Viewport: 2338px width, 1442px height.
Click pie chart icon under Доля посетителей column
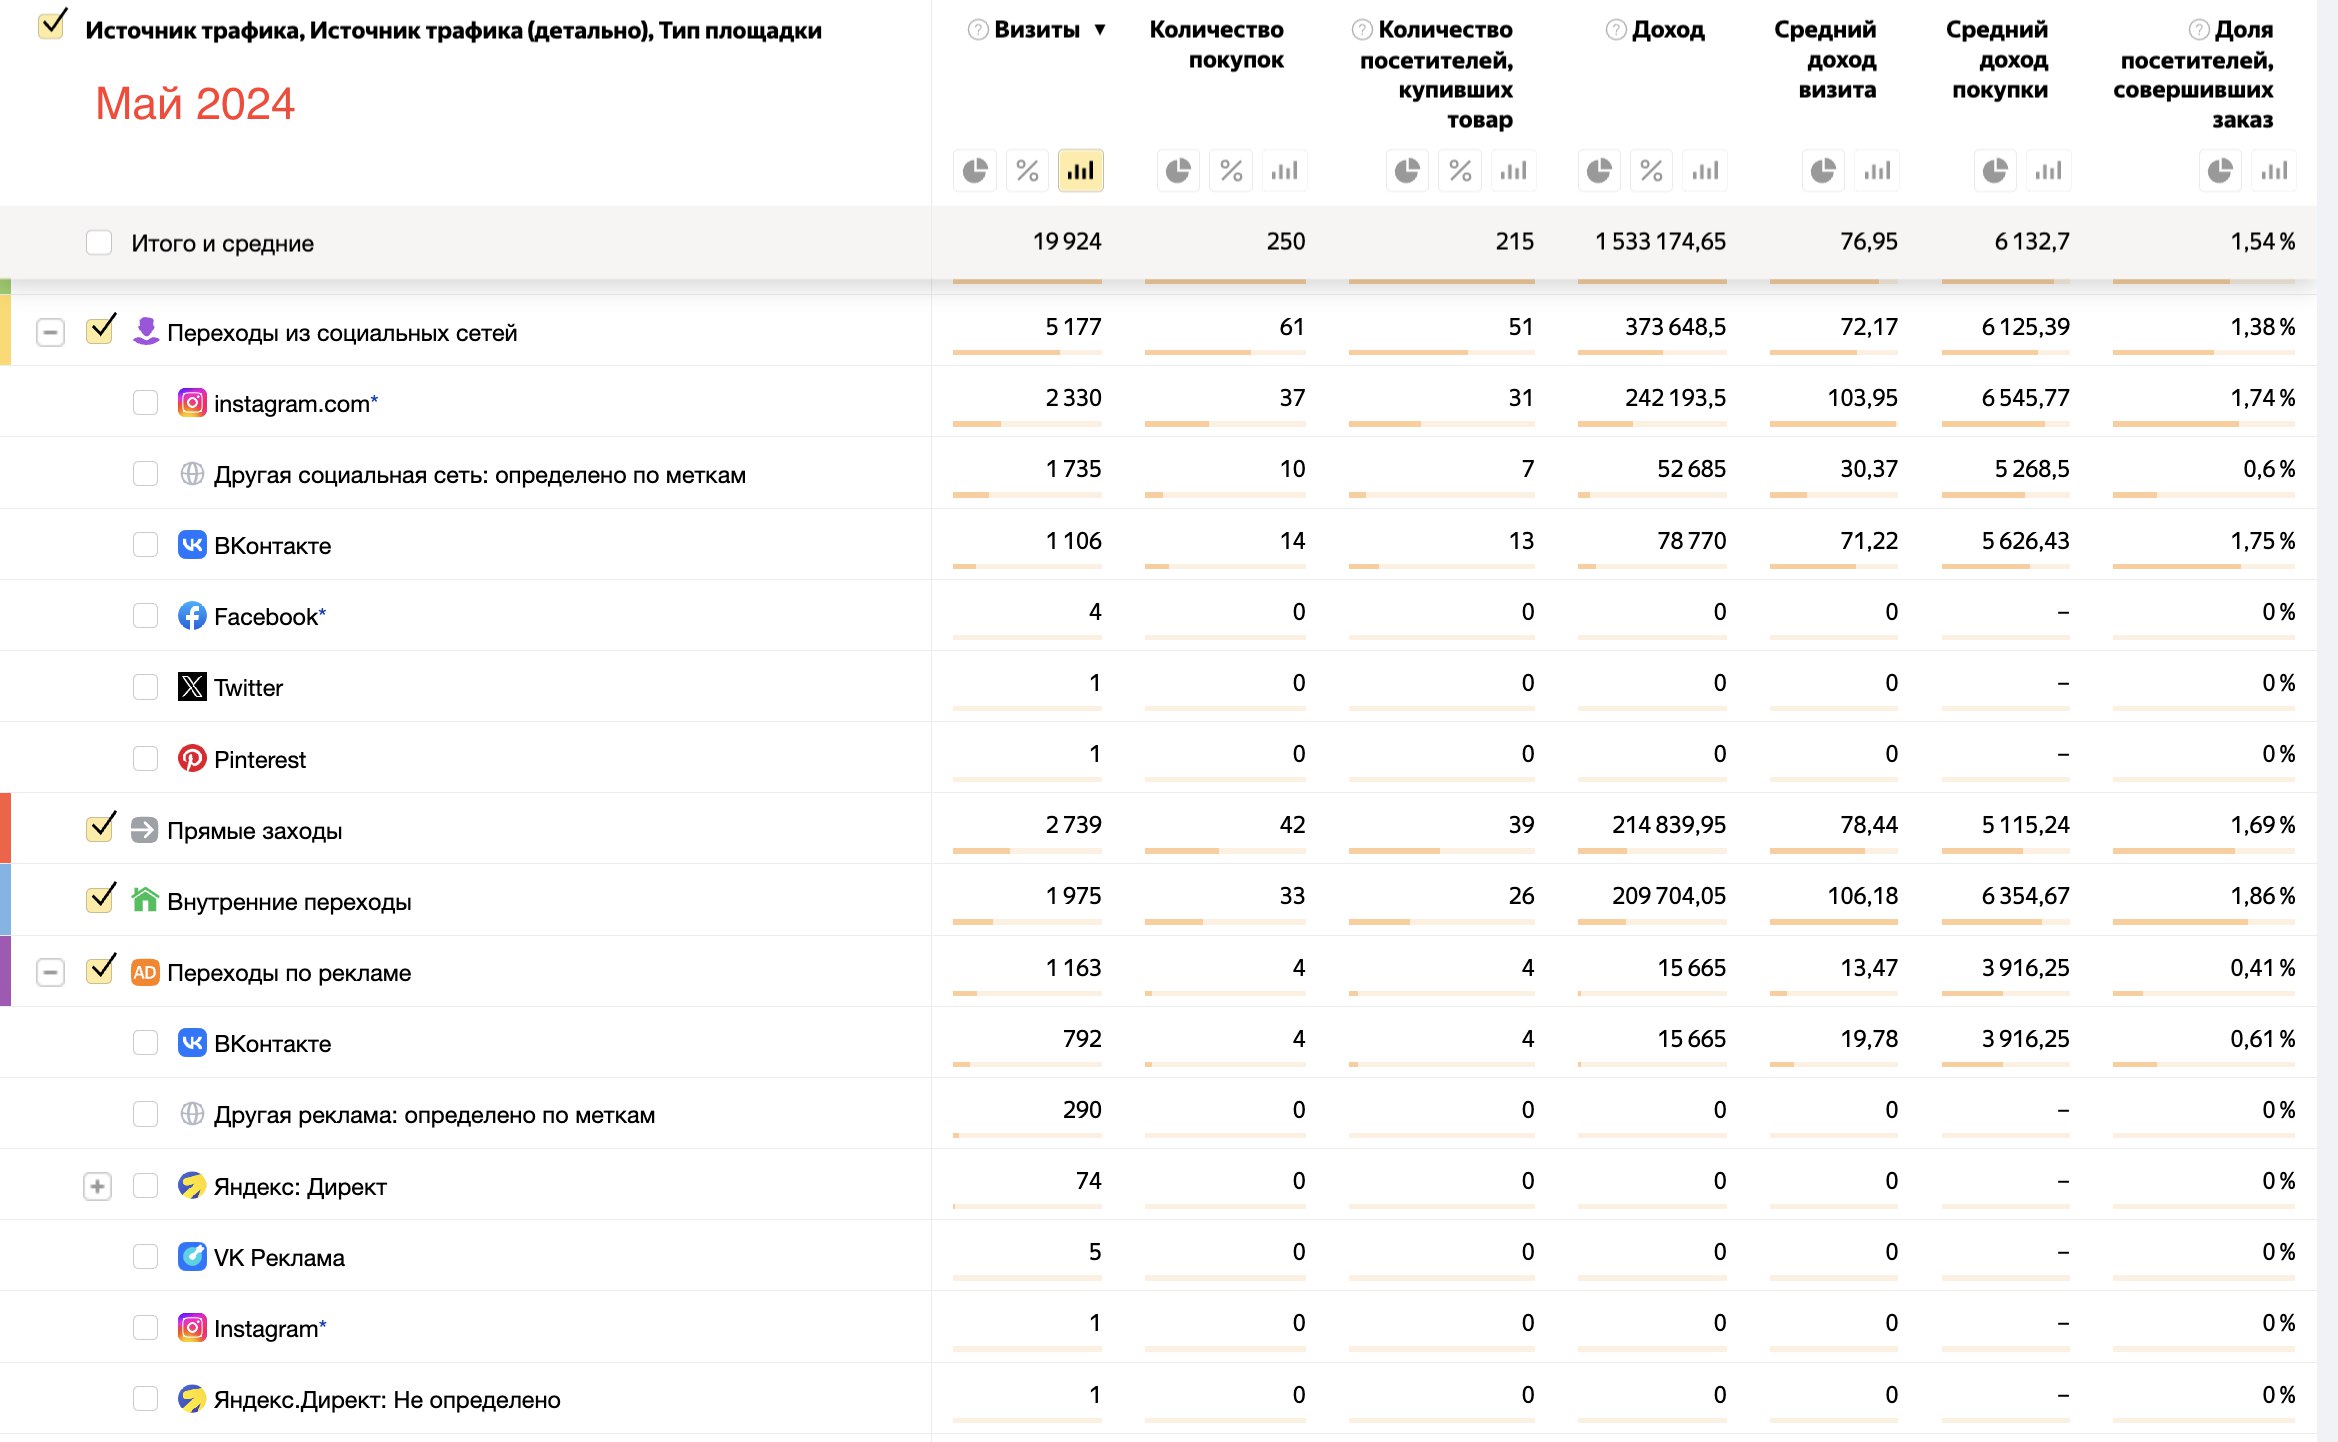tap(2220, 171)
